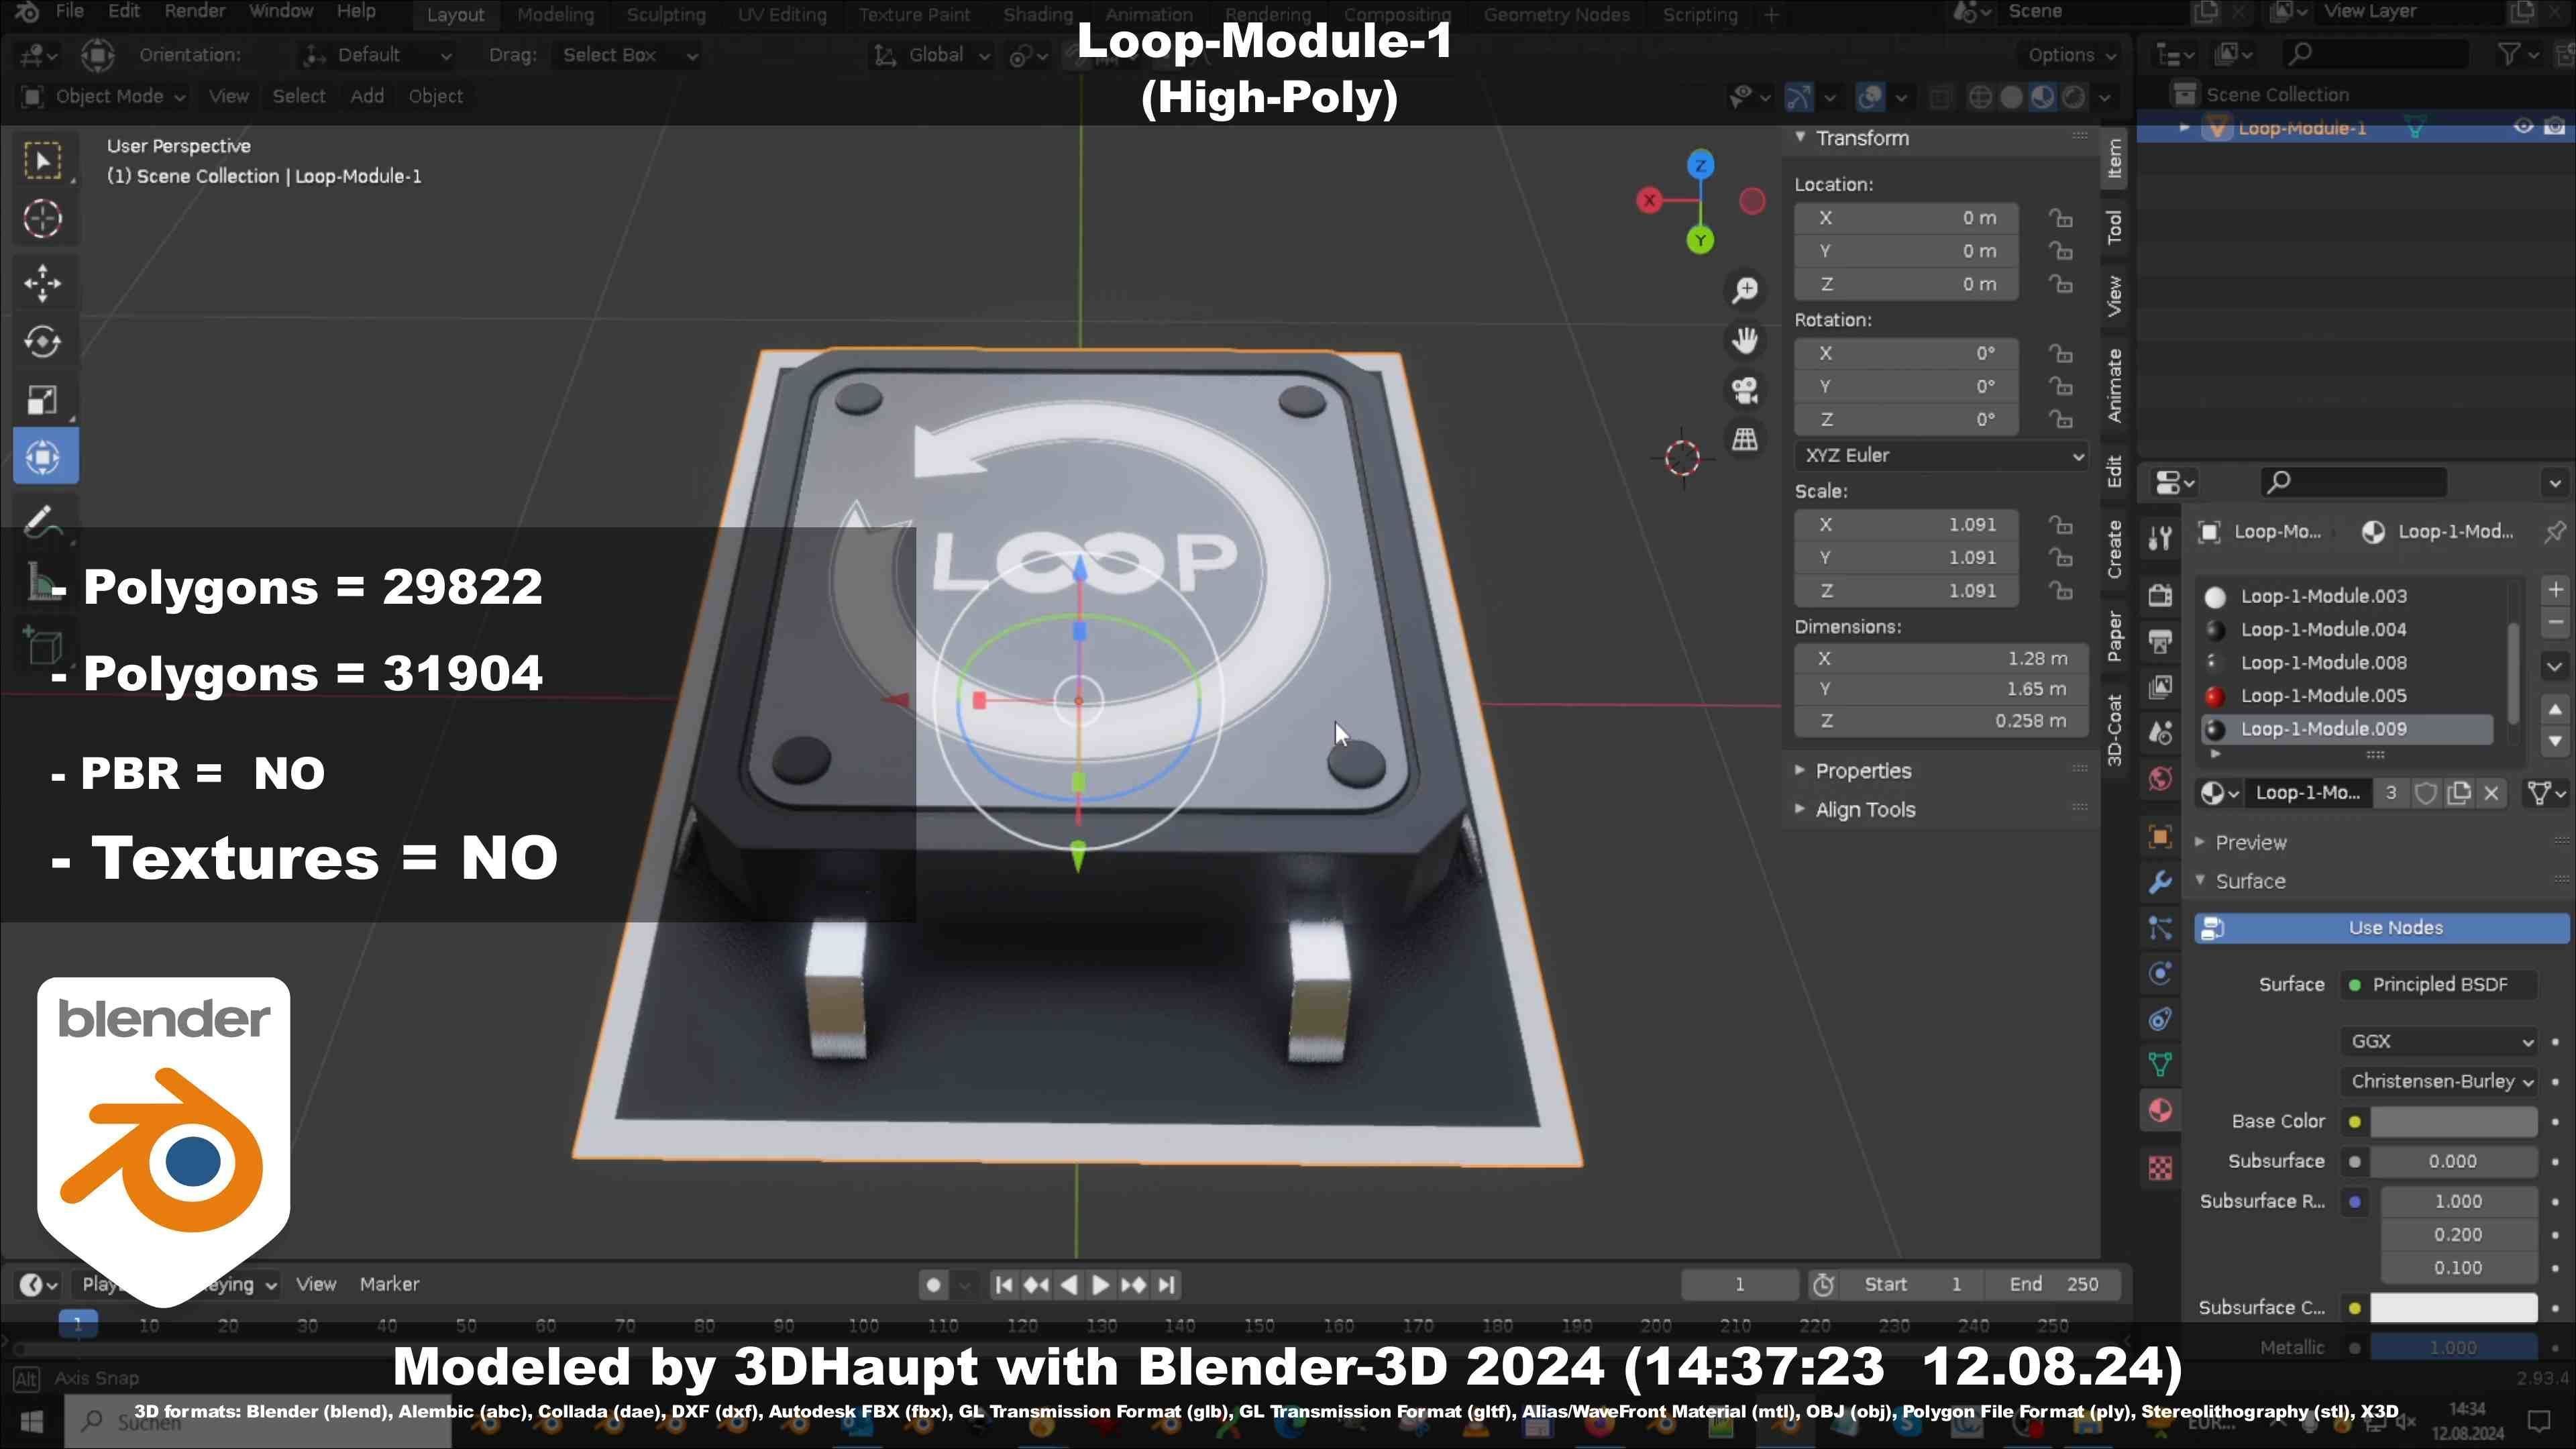
Task: Open the Material properties tab icon
Action: click(2160, 1111)
